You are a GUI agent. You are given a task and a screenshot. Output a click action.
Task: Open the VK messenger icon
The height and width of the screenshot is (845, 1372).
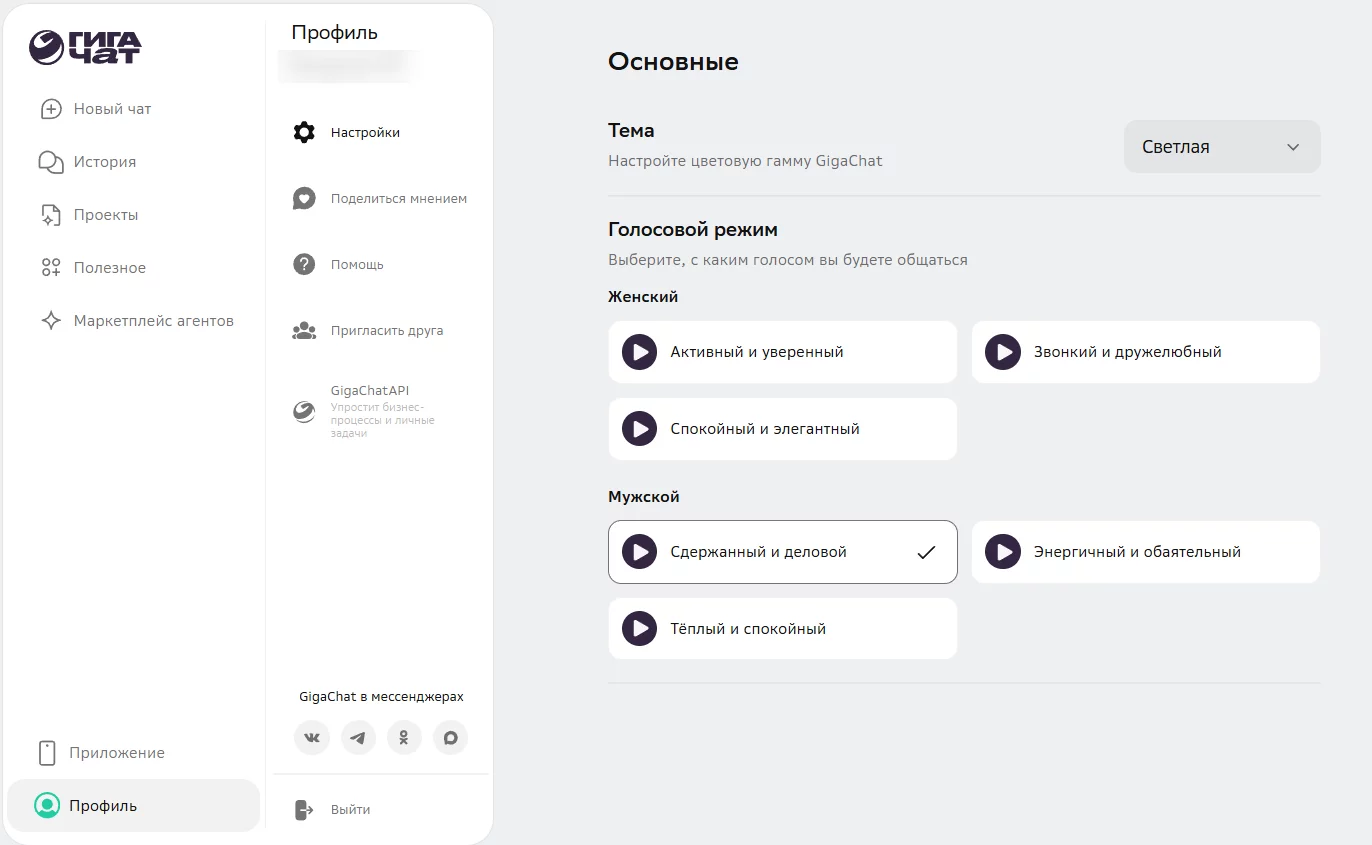click(312, 738)
